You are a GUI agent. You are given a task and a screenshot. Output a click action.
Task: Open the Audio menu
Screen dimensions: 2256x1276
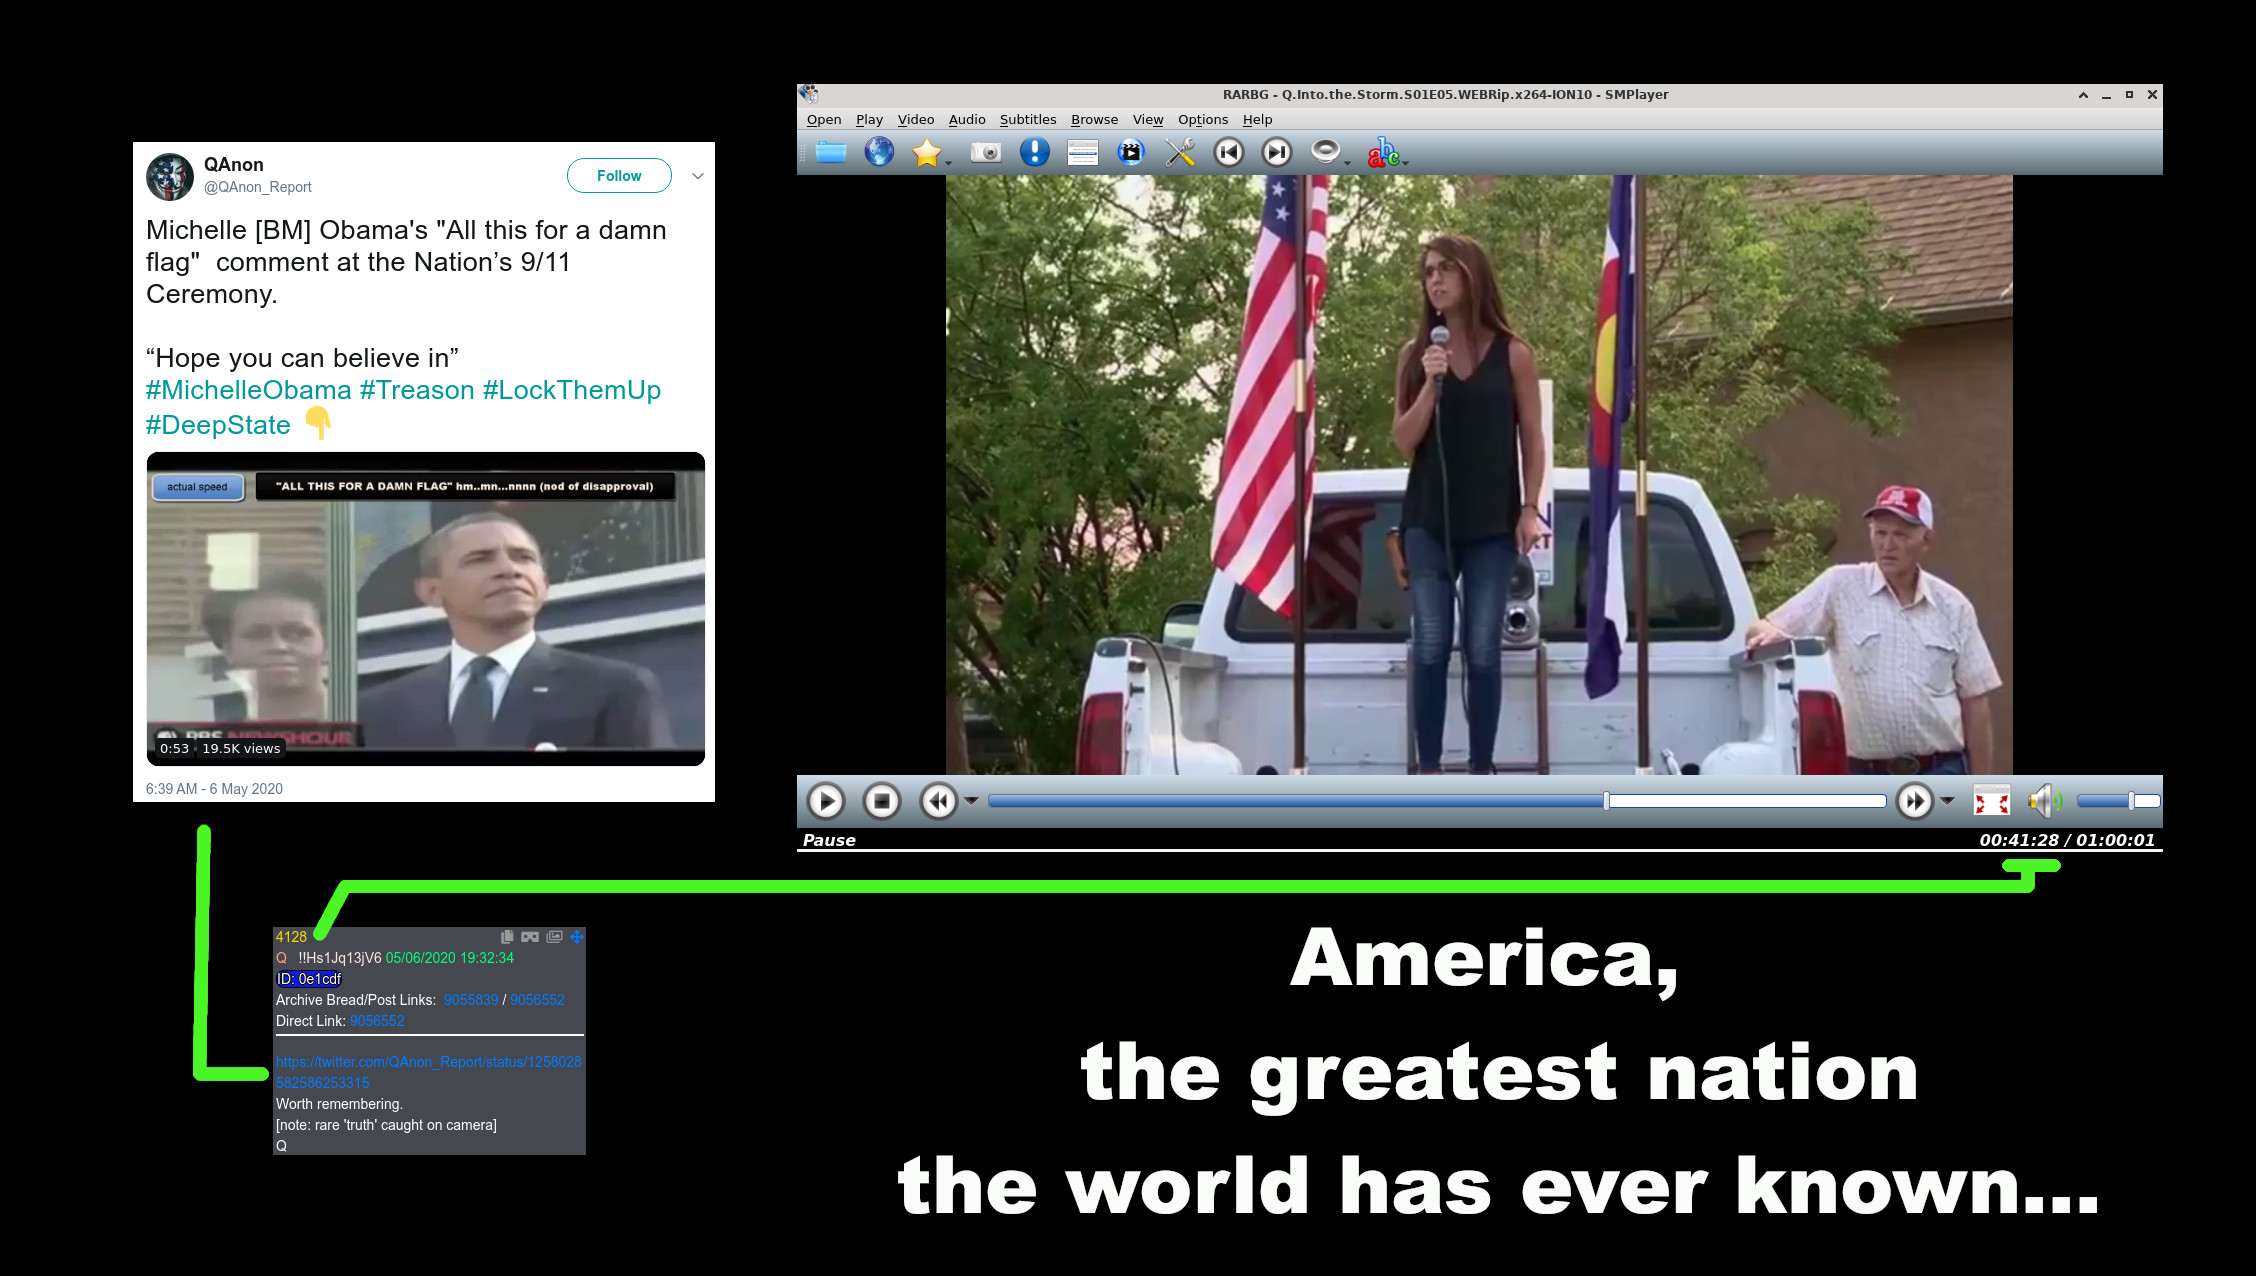pyautogui.click(x=967, y=120)
